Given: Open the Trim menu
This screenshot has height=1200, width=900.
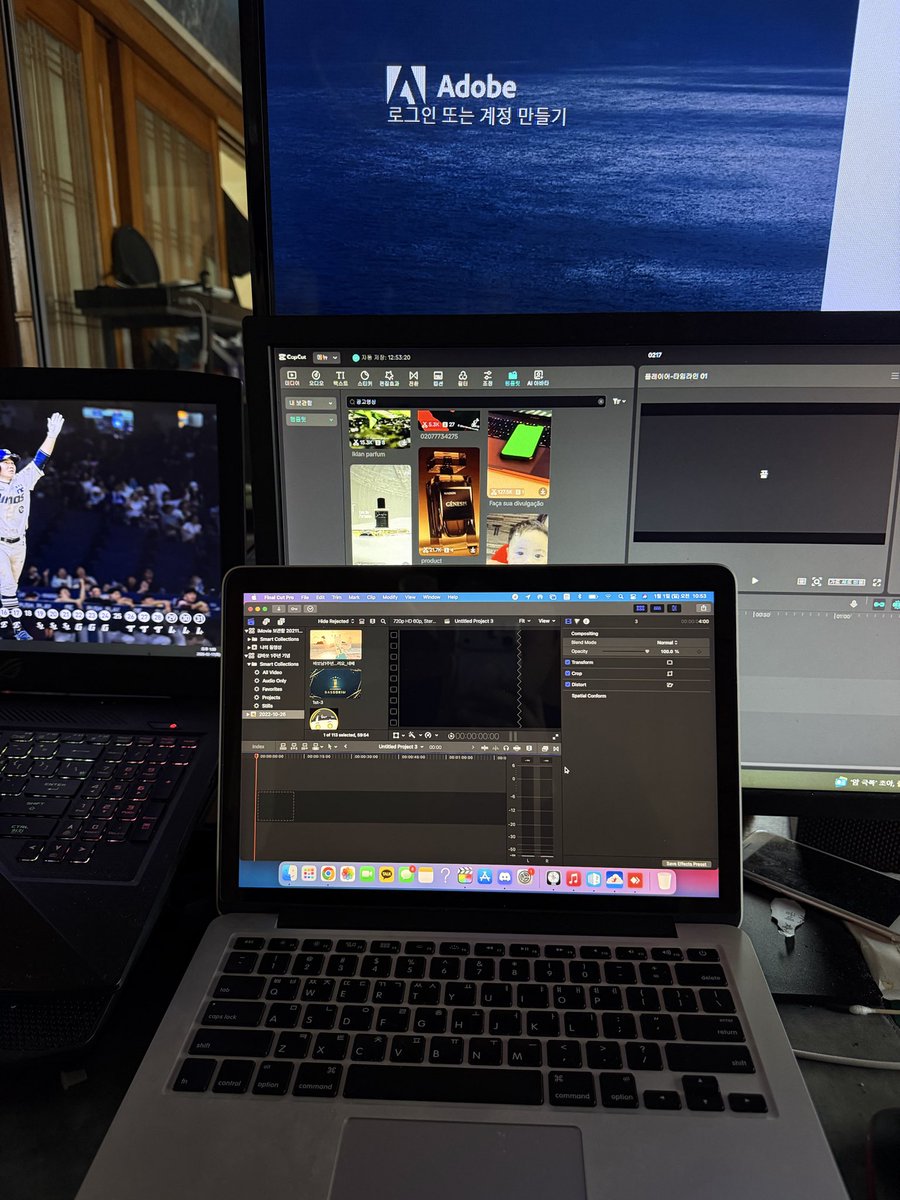Looking at the screenshot, I should [x=336, y=597].
